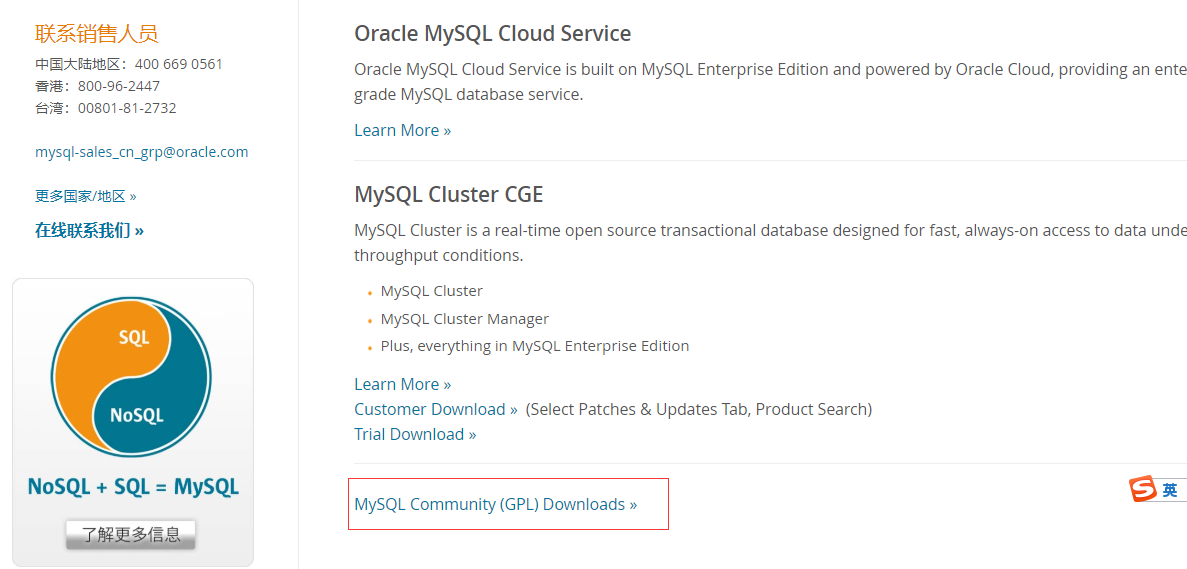Click the 联系销售人员 heading
Image resolution: width=1187 pixels, height=569 pixels.
coord(96,34)
